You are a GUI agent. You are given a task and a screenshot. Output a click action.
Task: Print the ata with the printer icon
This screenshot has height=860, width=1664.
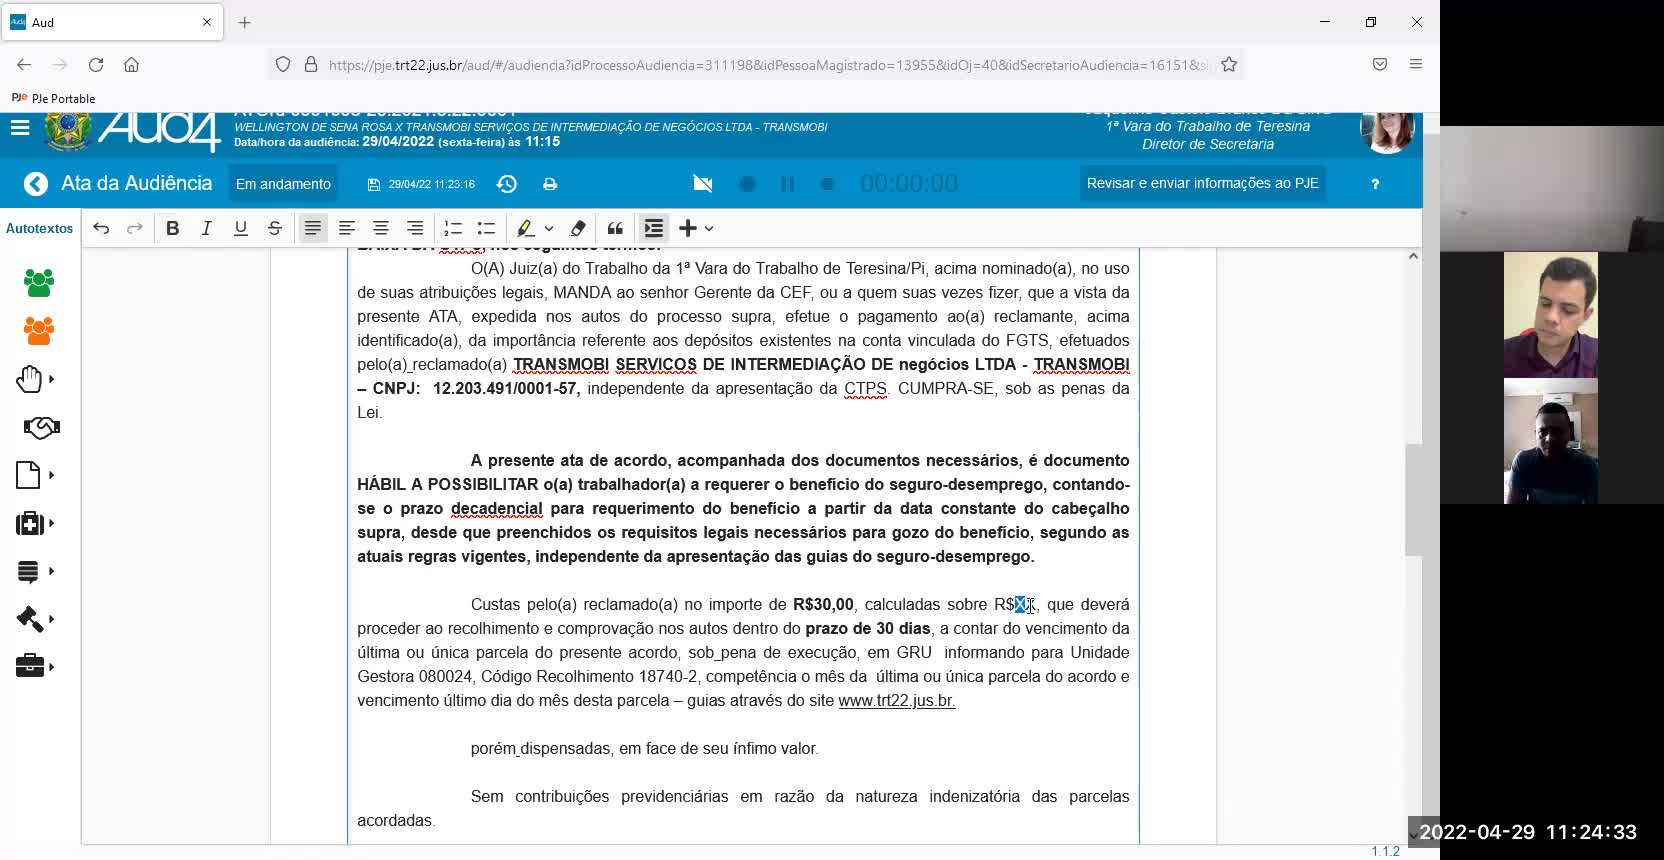coord(550,184)
